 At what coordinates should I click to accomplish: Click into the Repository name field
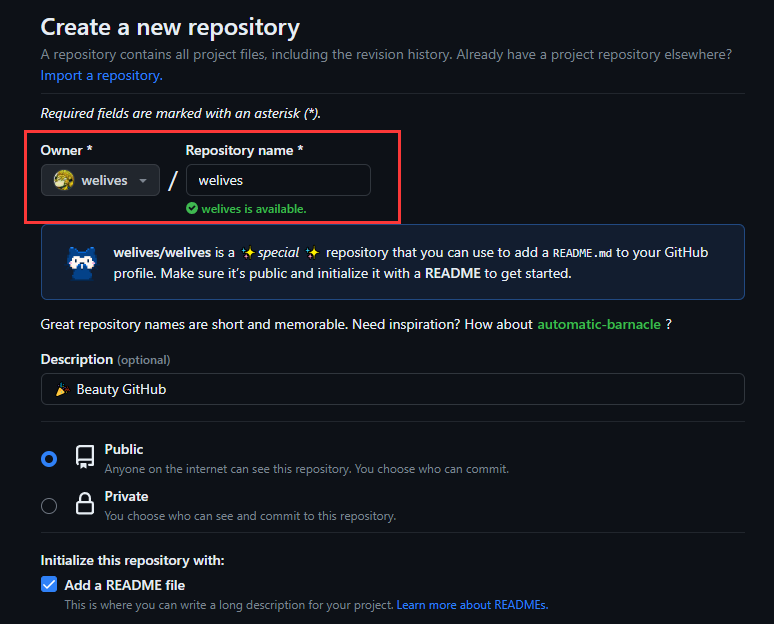coord(278,180)
